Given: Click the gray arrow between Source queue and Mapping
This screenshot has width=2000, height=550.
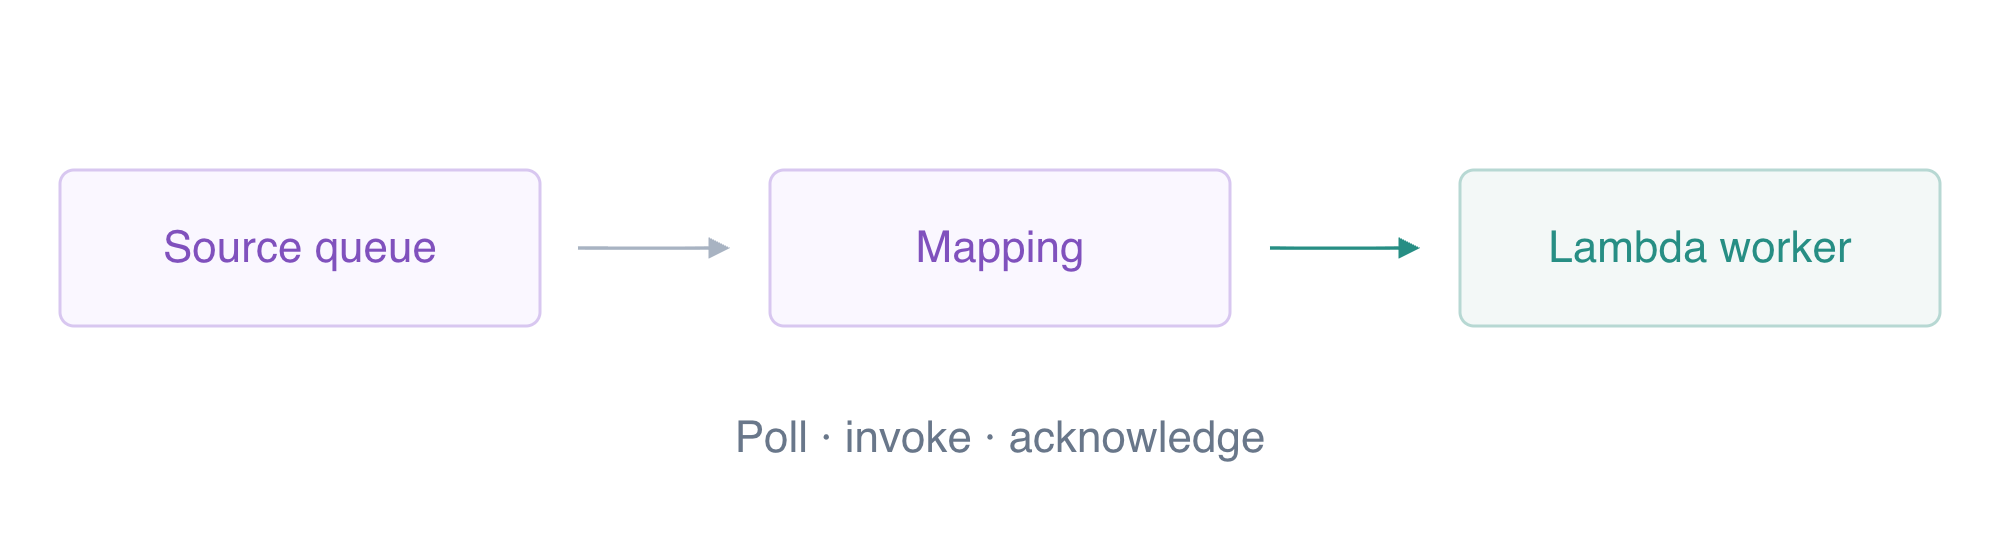Looking at the screenshot, I should click(654, 248).
